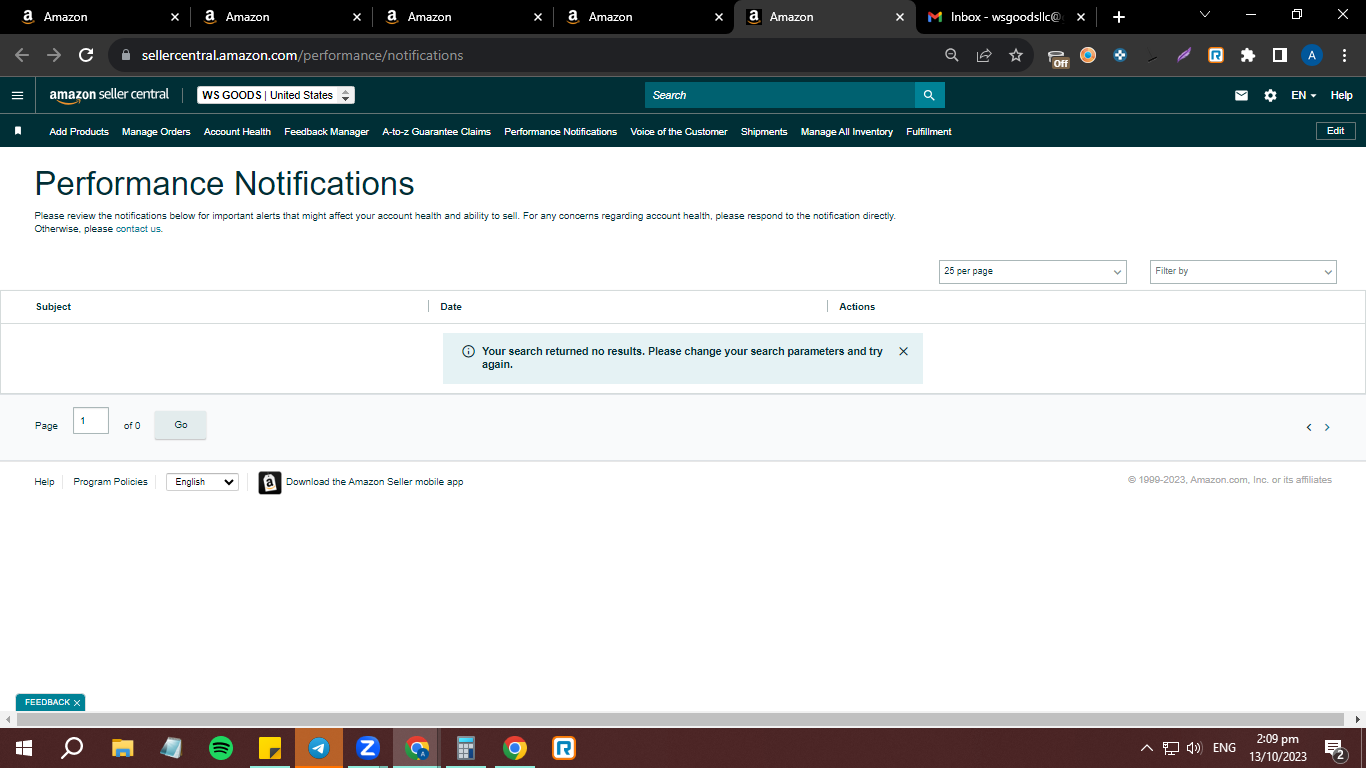
Task: Click the orange circular extension icon
Action: pos(1088,55)
